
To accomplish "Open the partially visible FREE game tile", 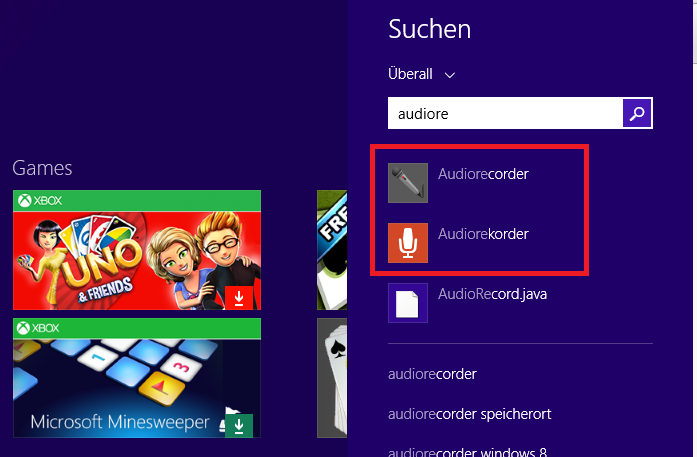I will click(x=332, y=250).
